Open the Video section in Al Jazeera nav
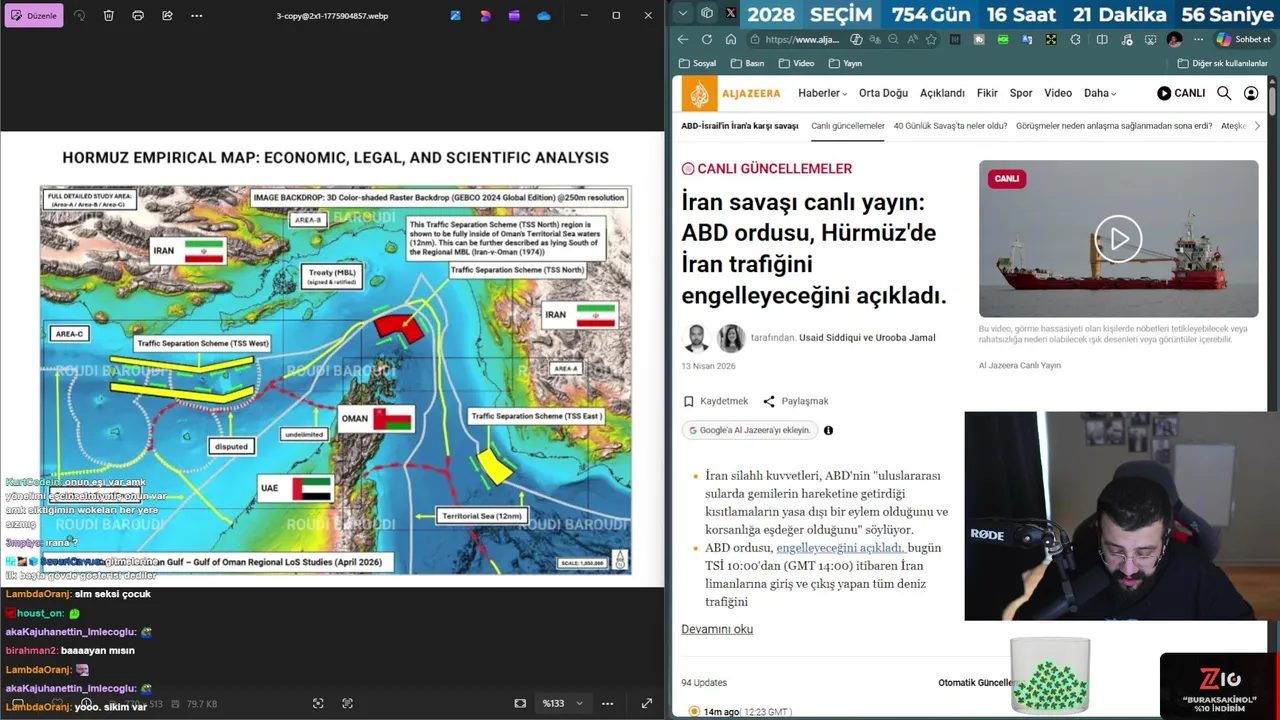The image size is (1280, 720). coord(1058,93)
